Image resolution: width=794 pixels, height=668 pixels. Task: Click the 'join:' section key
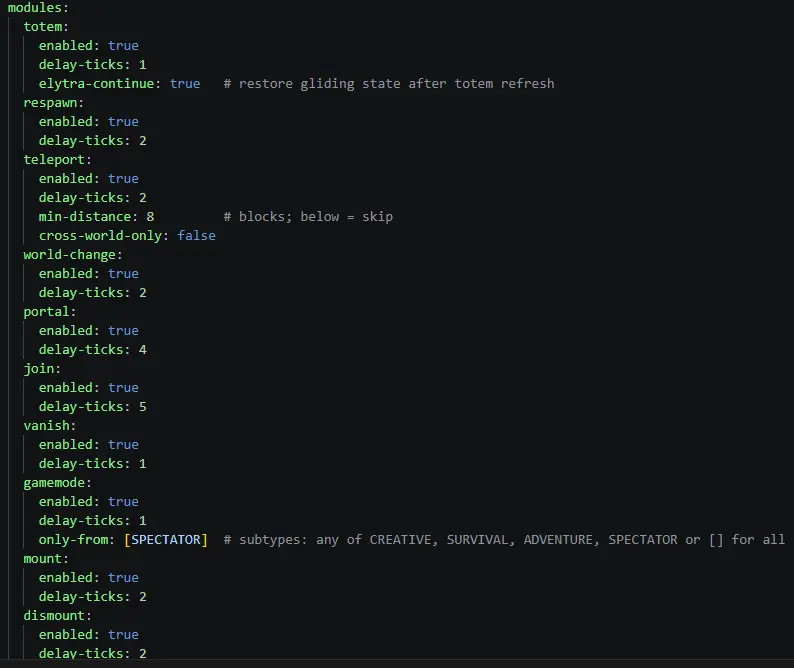(x=42, y=369)
